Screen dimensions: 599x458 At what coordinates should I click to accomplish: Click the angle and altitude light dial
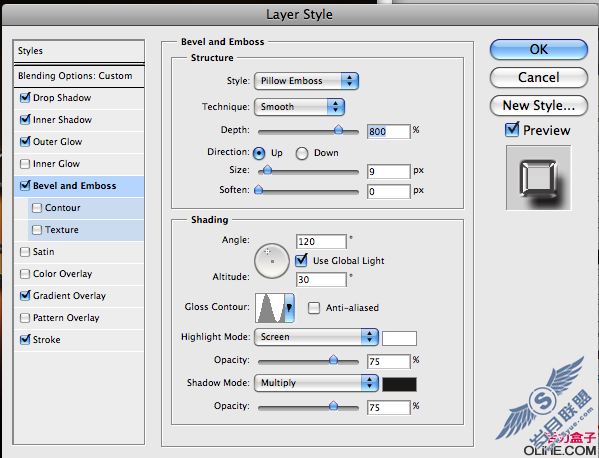point(272,261)
